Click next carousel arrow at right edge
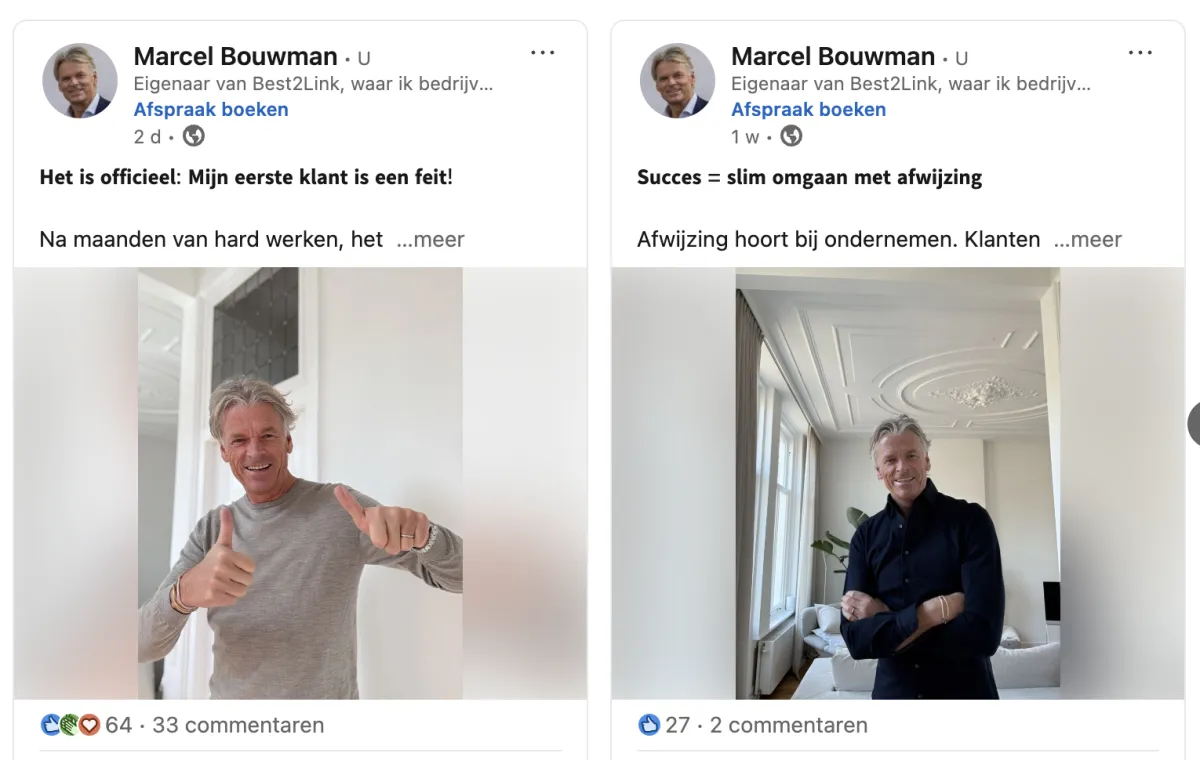 (1194, 423)
